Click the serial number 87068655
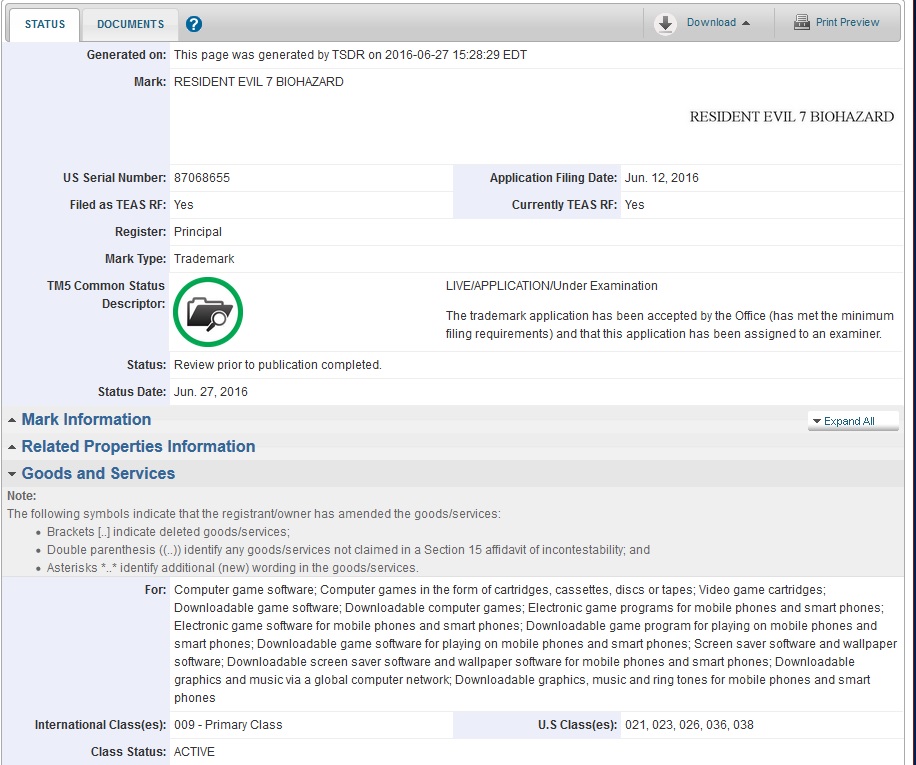916x765 pixels. pos(202,178)
